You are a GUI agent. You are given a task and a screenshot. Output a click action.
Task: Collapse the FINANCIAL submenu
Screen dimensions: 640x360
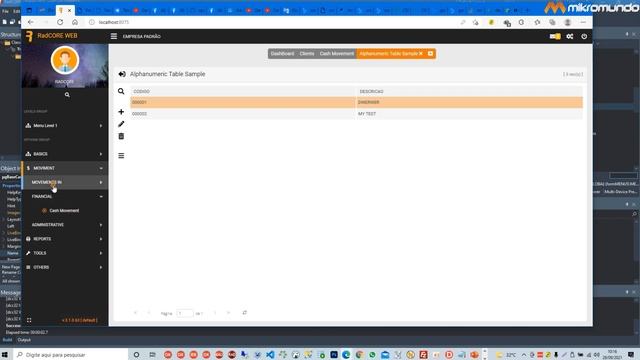coord(64,196)
